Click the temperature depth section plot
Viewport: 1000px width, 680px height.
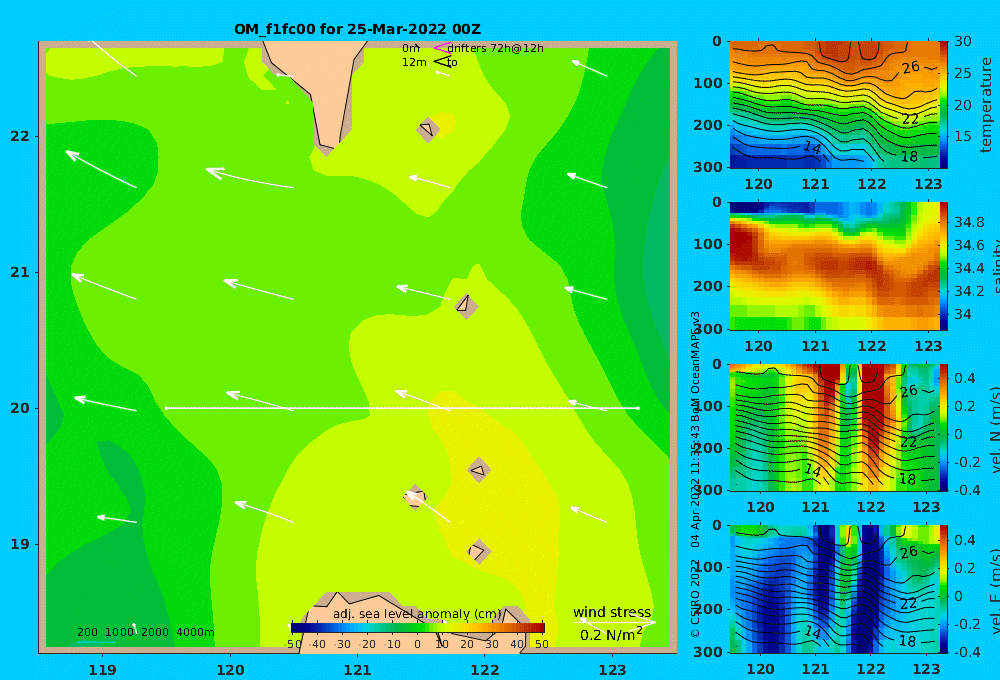point(834,104)
